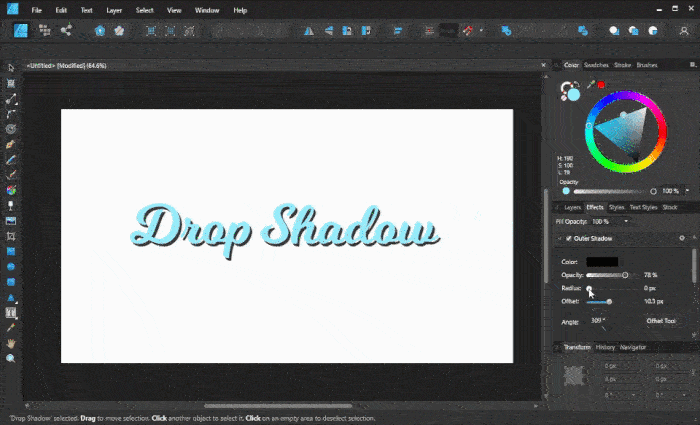Open Fill Opacity dropdown
The width and height of the screenshot is (700, 425).
[626, 221]
